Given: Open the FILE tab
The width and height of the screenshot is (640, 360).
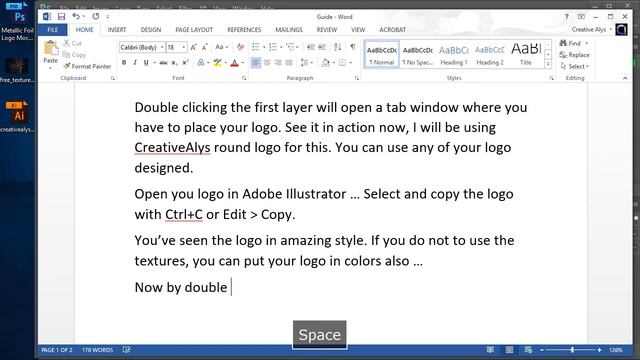Looking at the screenshot, I should [53, 30].
